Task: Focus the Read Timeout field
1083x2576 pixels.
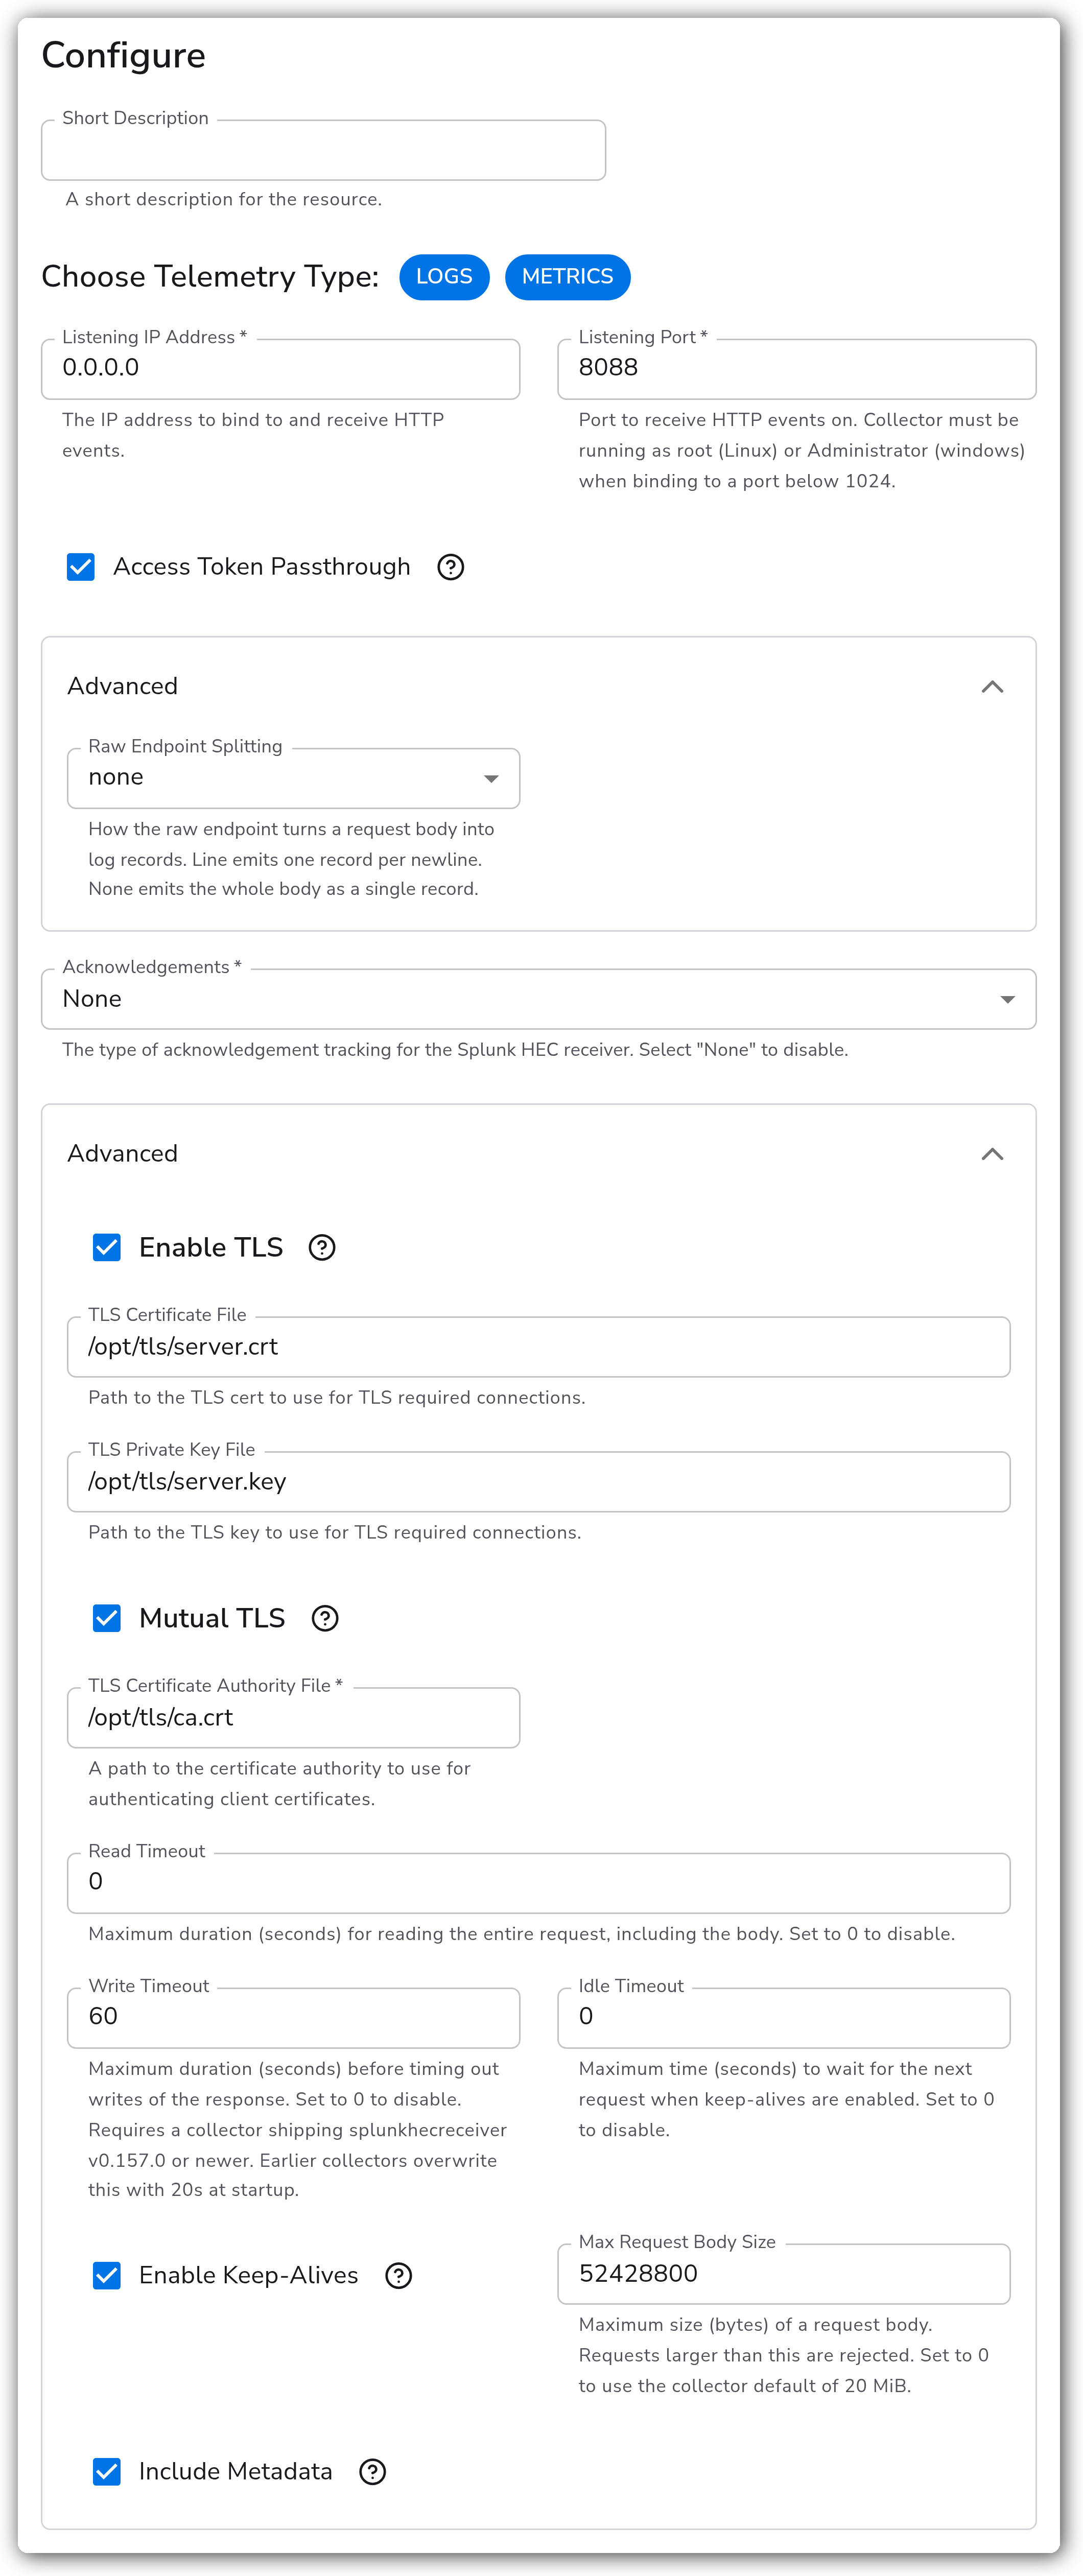Action: 538,1883
